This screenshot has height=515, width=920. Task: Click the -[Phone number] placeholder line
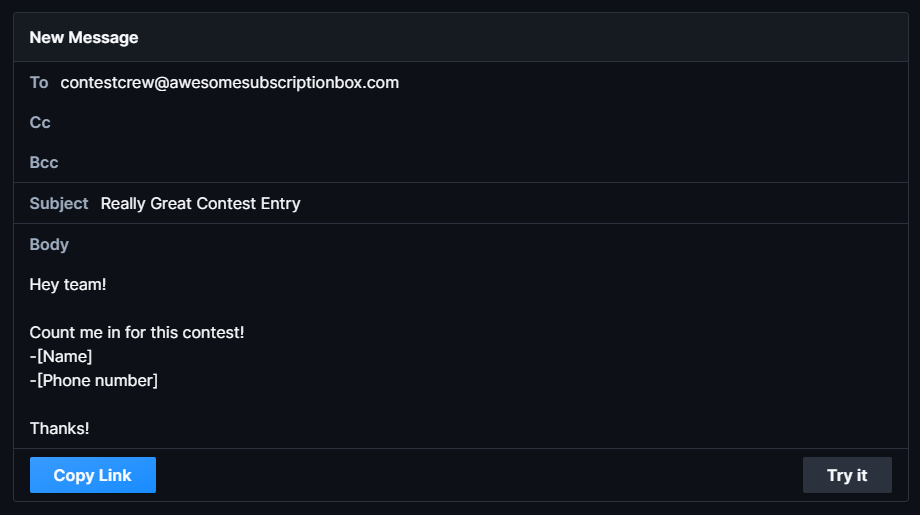(94, 381)
